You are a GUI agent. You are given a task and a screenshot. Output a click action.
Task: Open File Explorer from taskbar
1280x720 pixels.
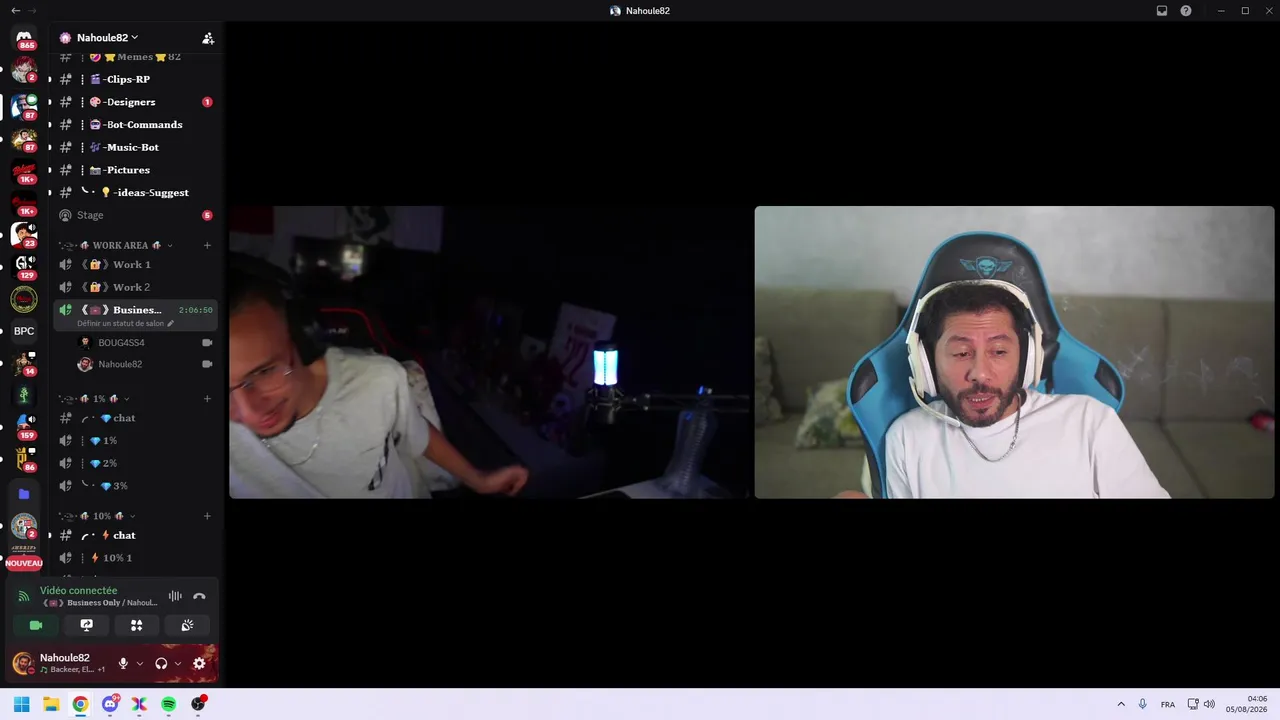pos(51,704)
